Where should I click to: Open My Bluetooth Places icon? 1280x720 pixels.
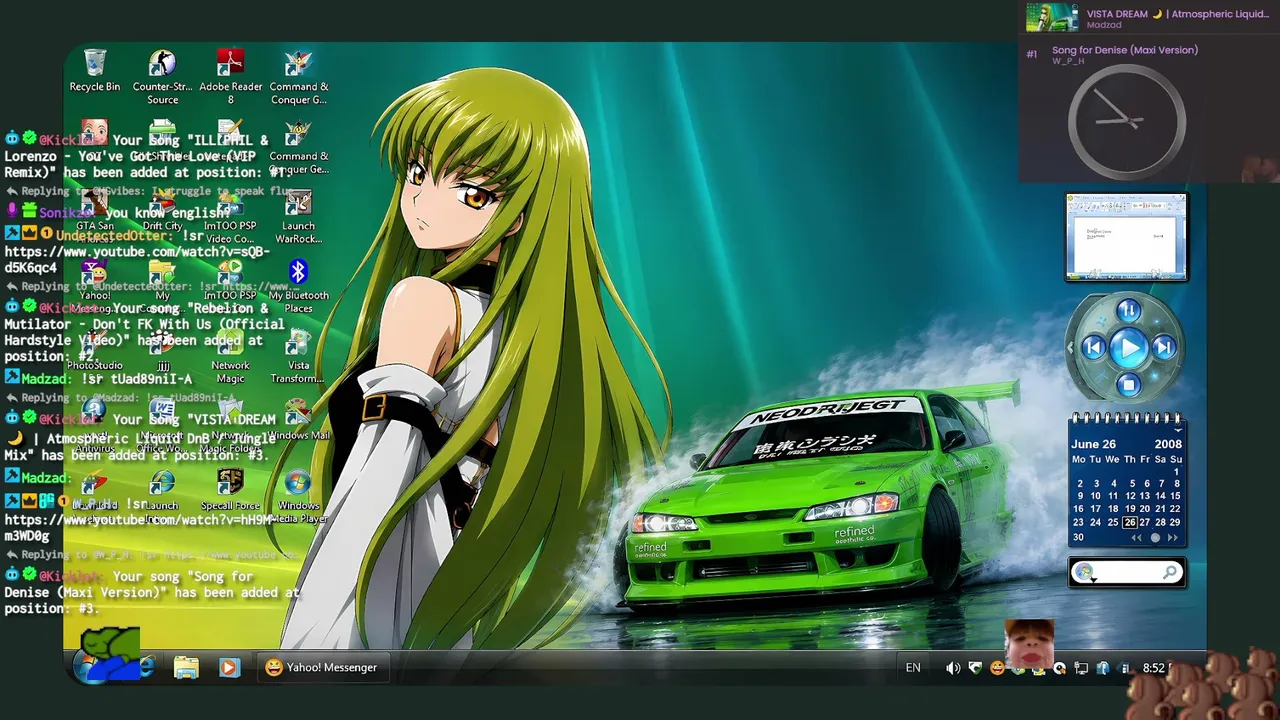(x=298, y=286)
